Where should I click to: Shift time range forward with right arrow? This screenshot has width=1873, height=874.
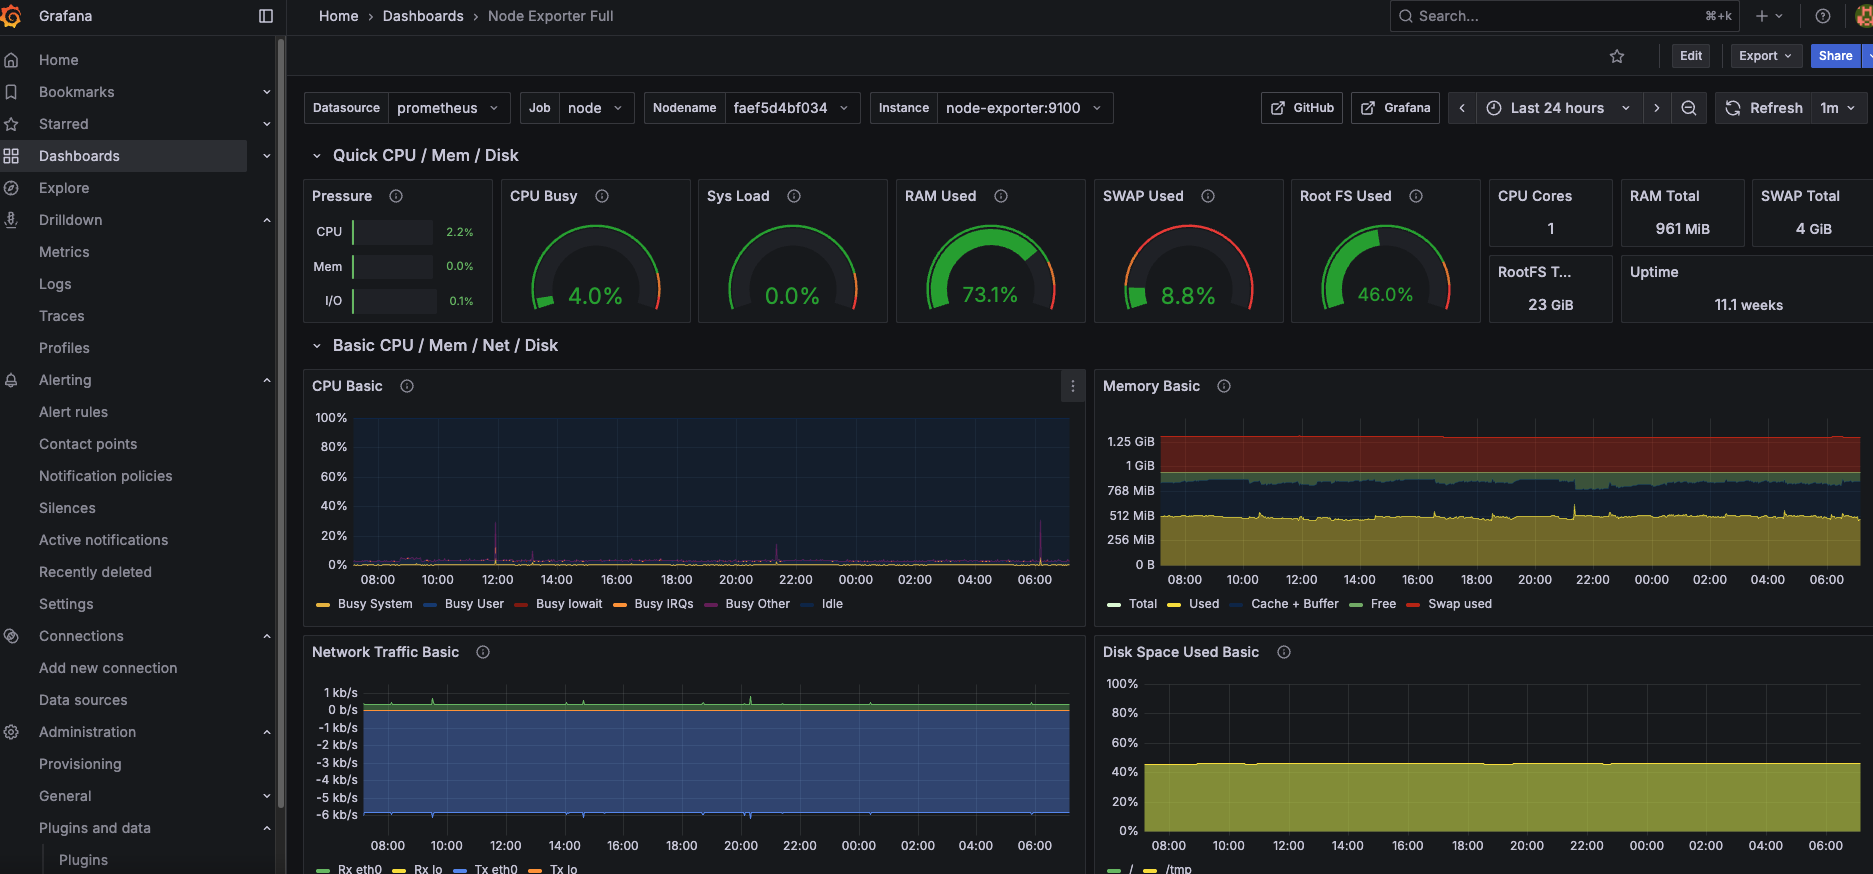[1657, 108]
